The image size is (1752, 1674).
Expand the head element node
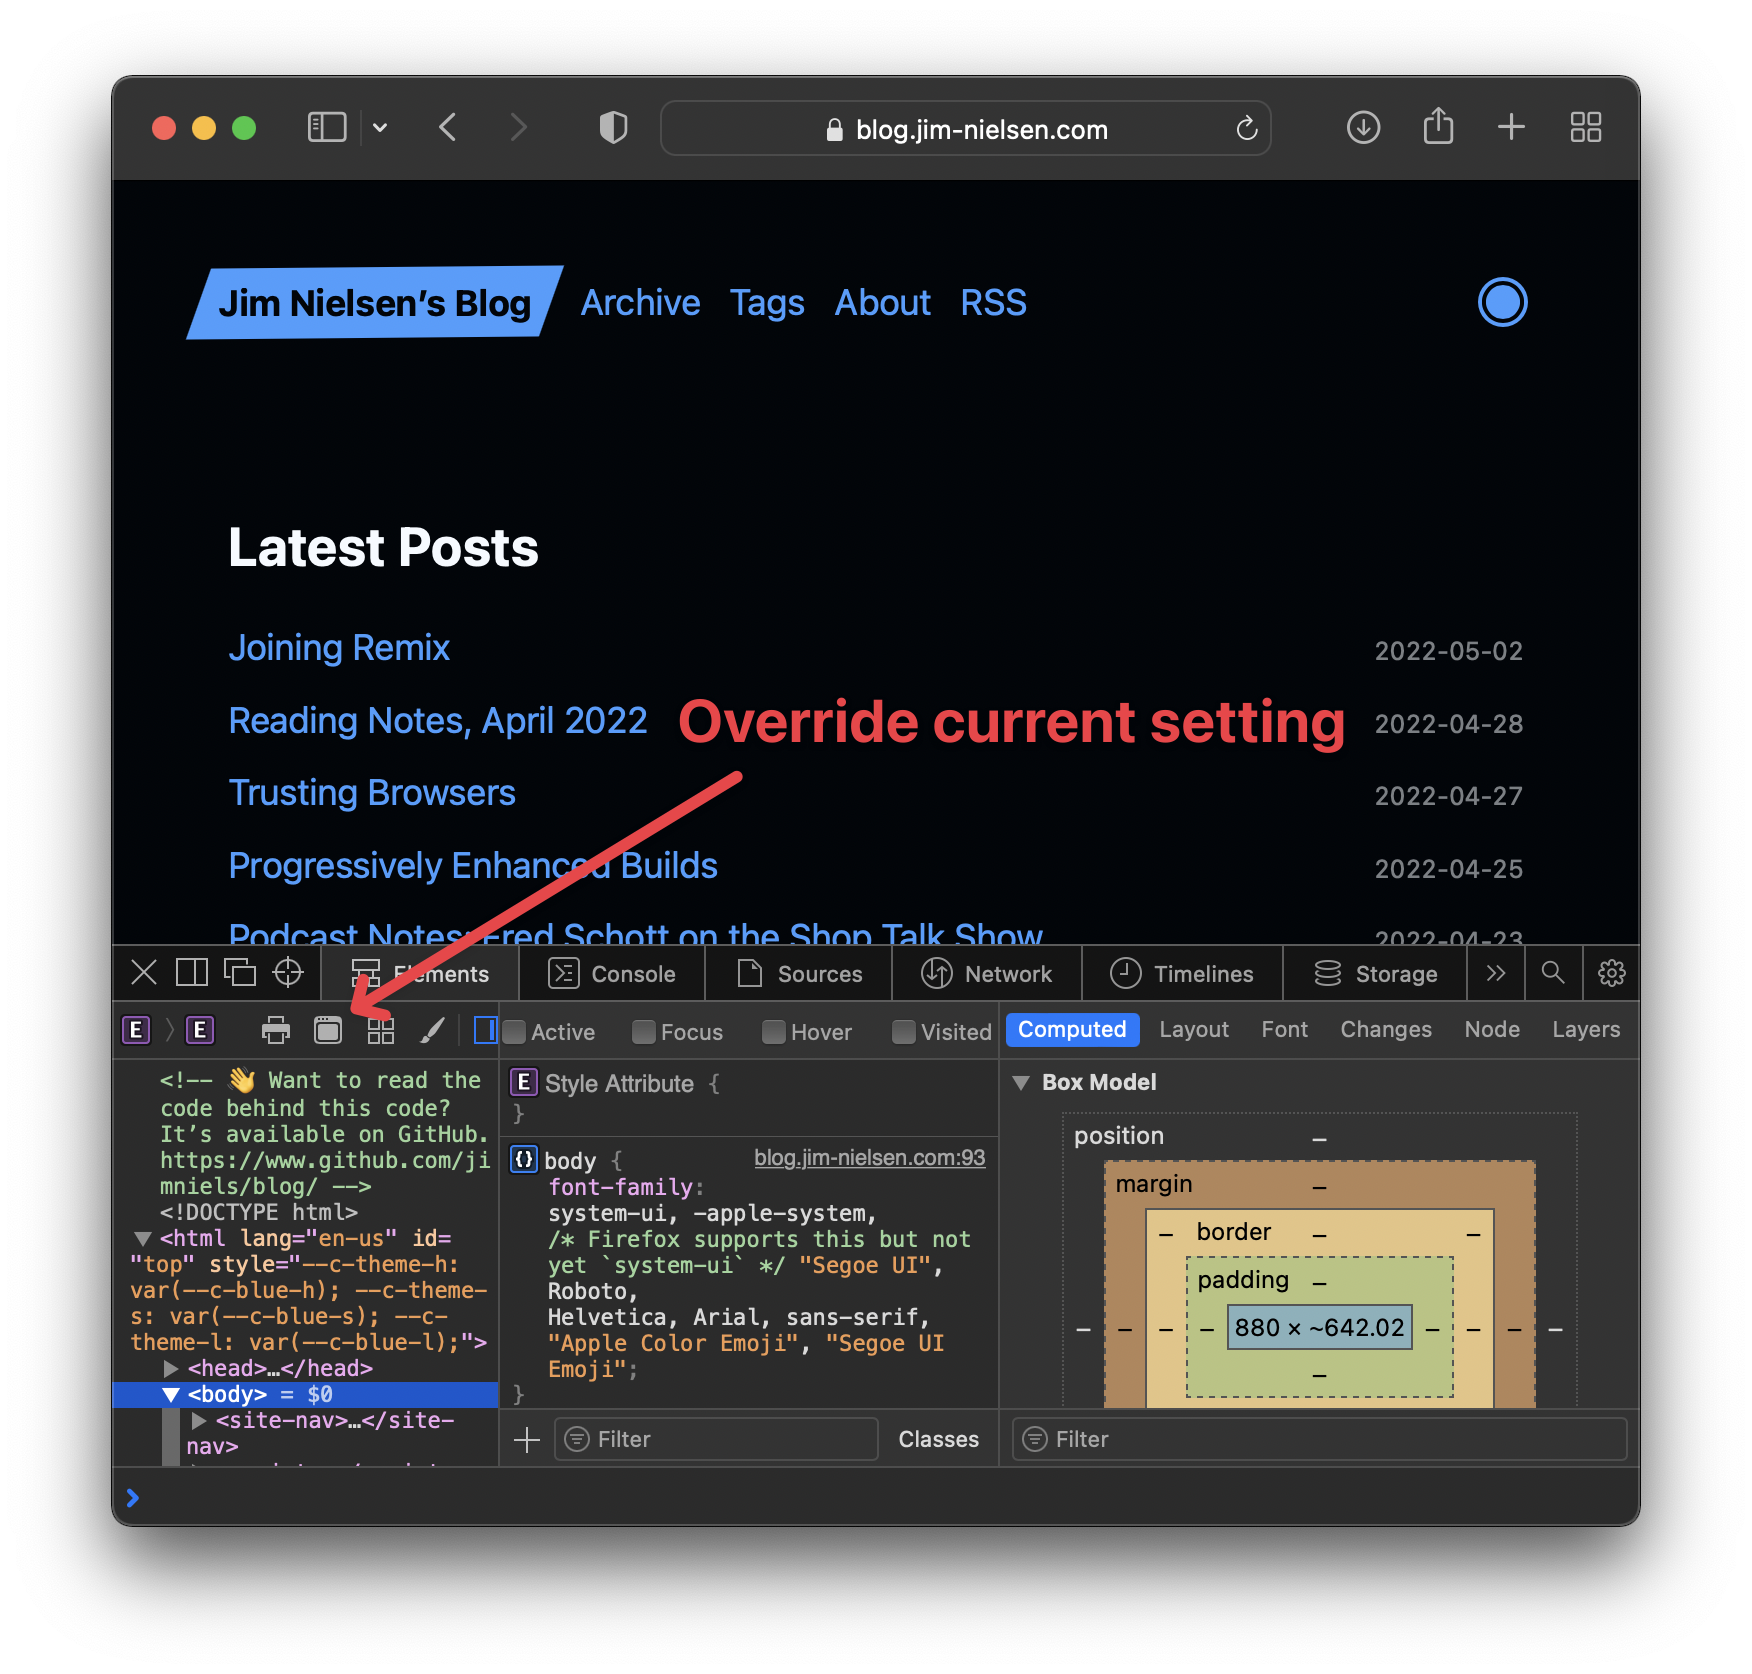pos(171,1369)
